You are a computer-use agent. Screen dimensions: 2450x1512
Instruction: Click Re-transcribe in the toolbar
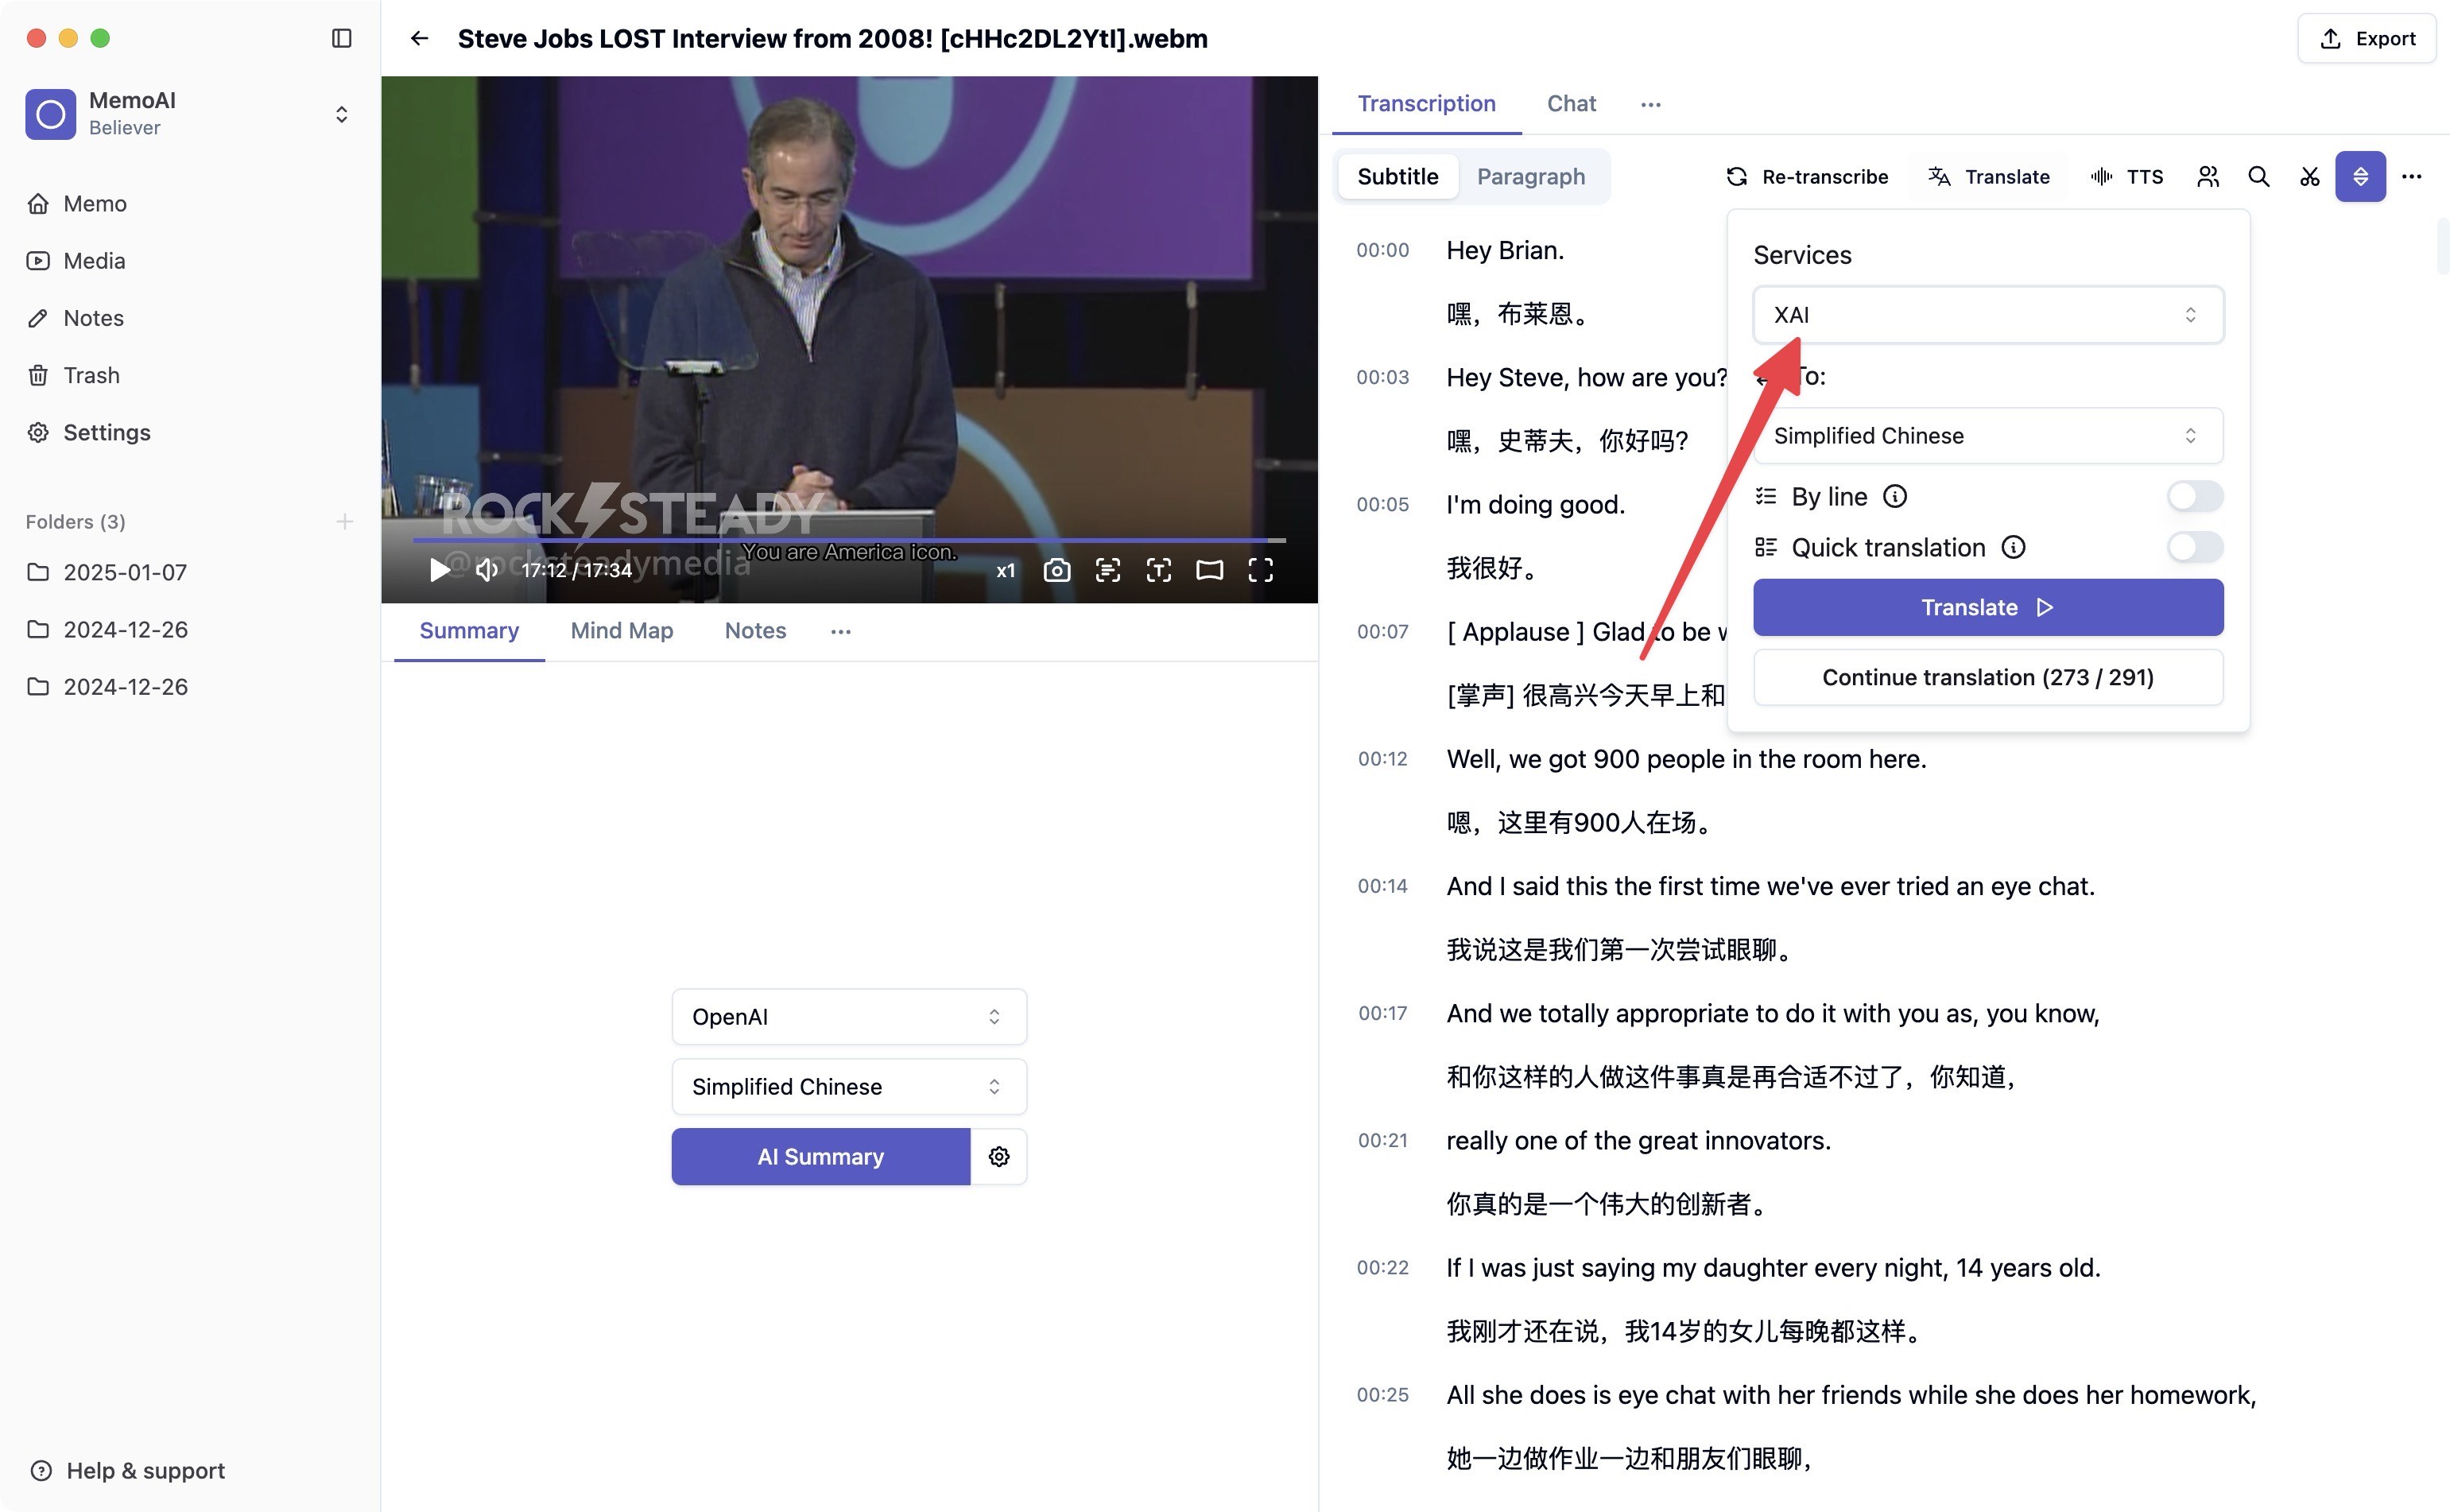1806,177
